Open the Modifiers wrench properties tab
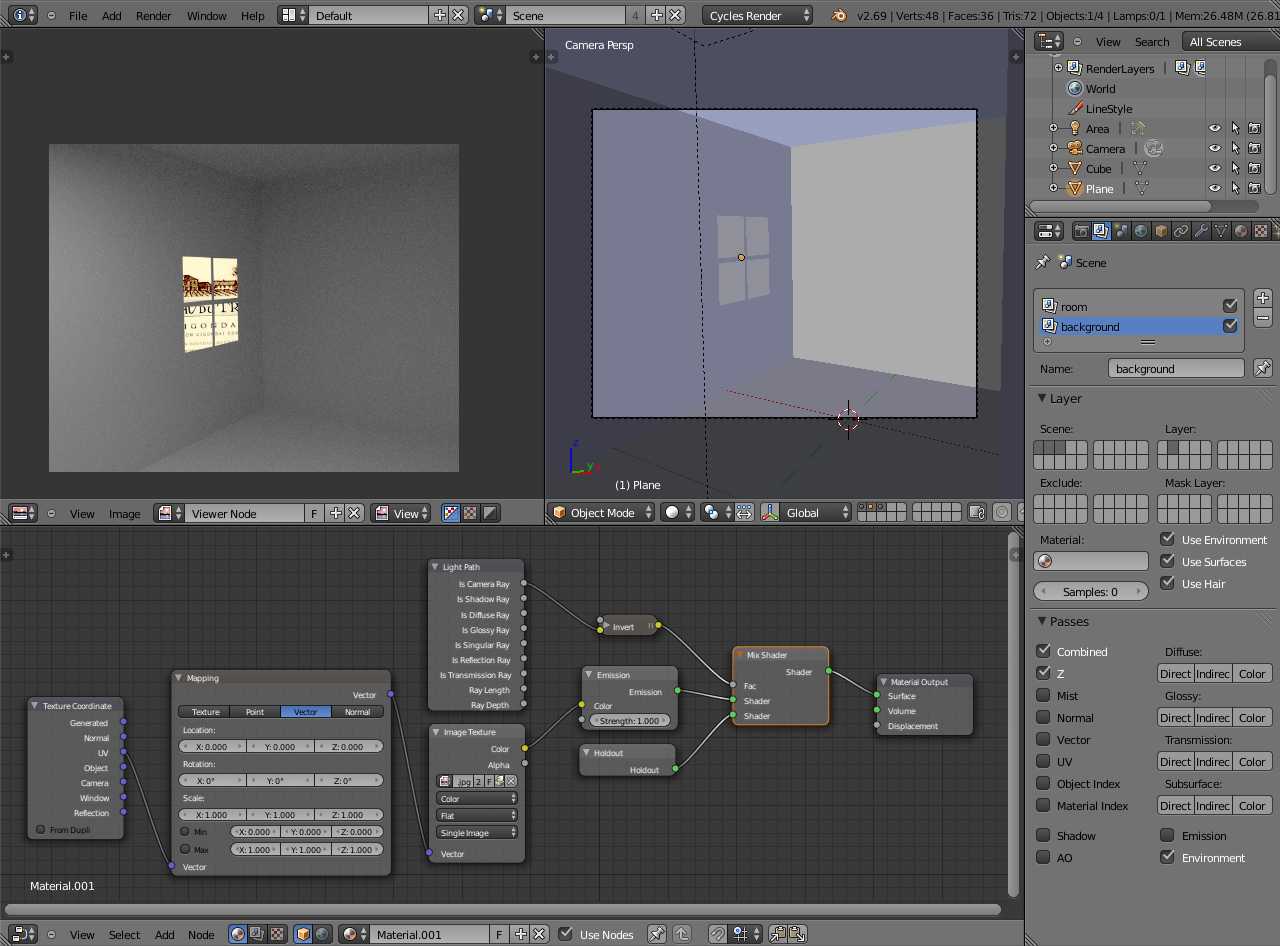This screenshot has height=946, width=1280. point(1201,231)
